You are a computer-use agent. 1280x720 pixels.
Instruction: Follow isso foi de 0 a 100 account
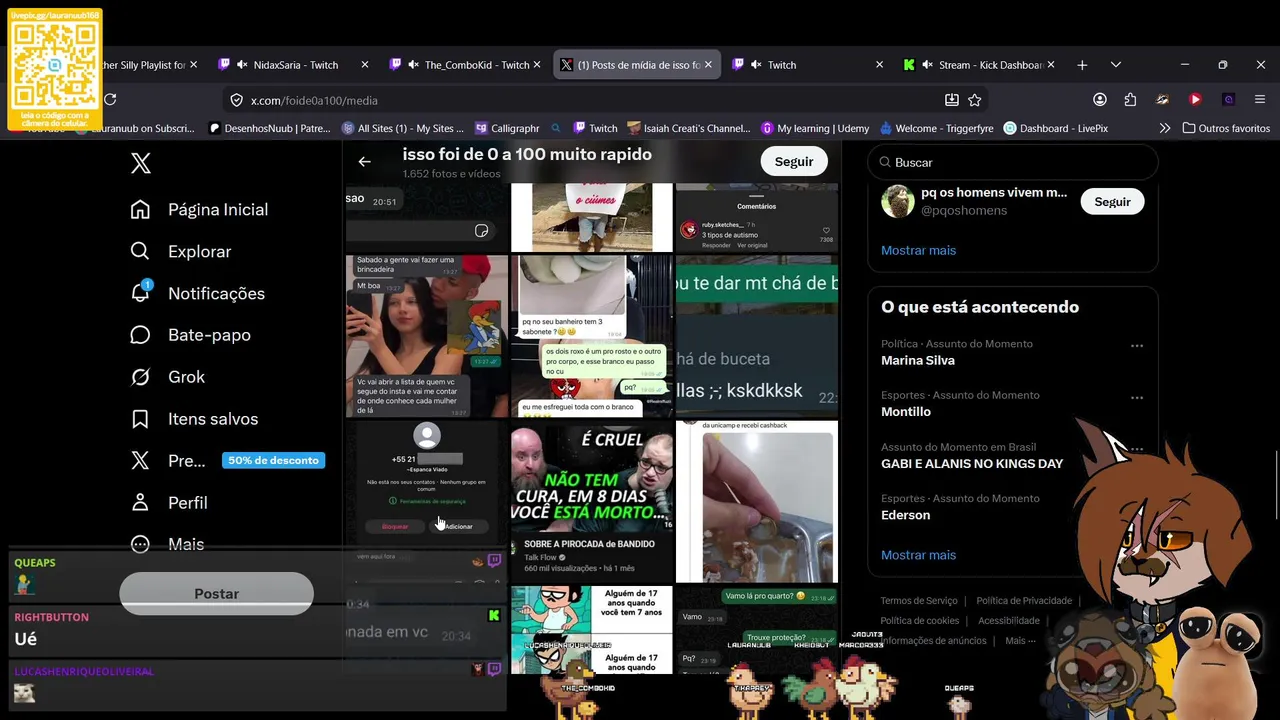(794, 161)
